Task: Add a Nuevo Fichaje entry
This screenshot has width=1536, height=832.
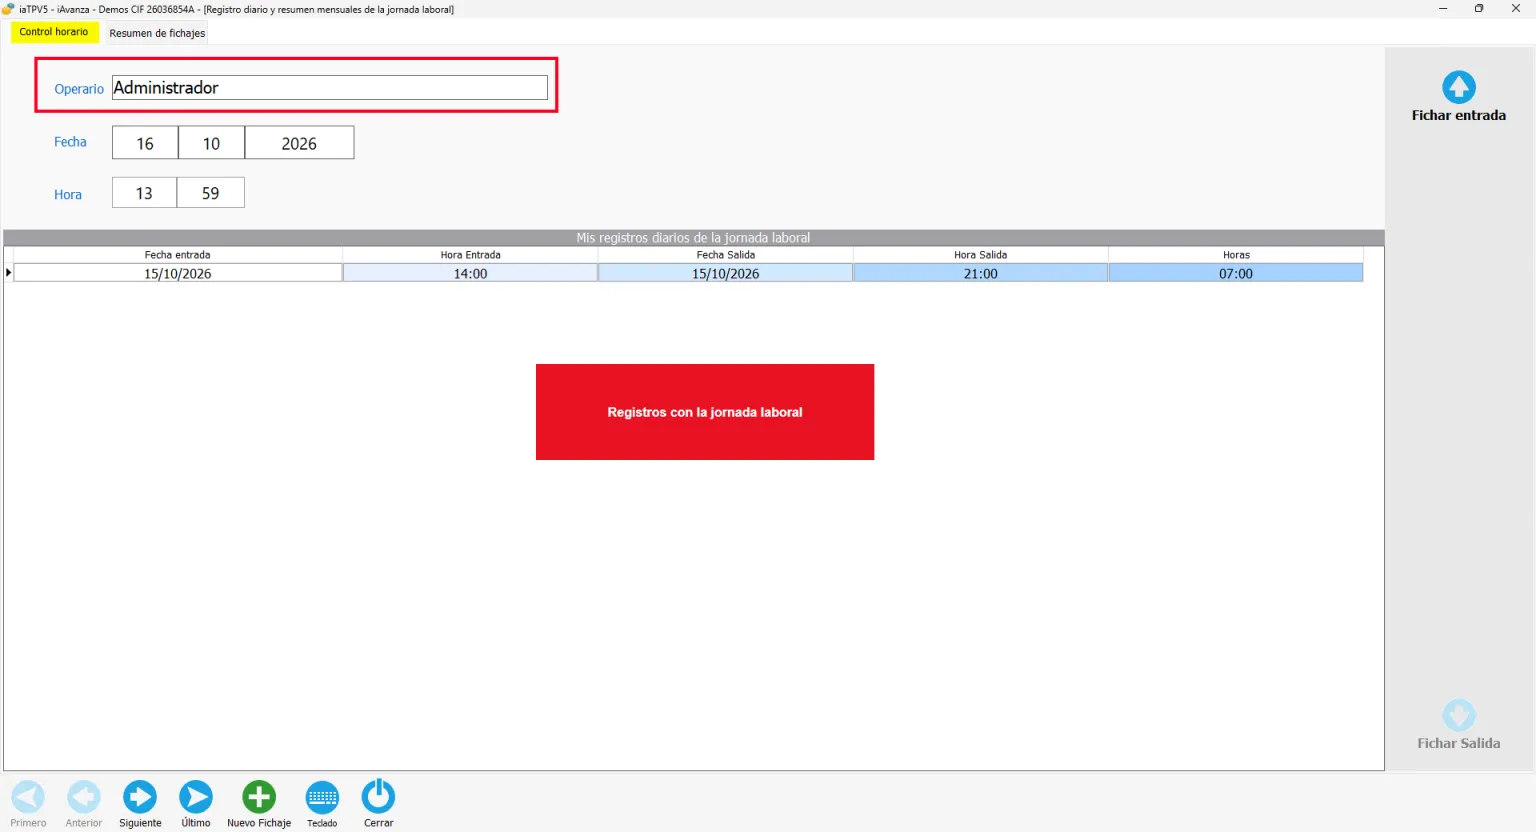Action: pos(259,797)
